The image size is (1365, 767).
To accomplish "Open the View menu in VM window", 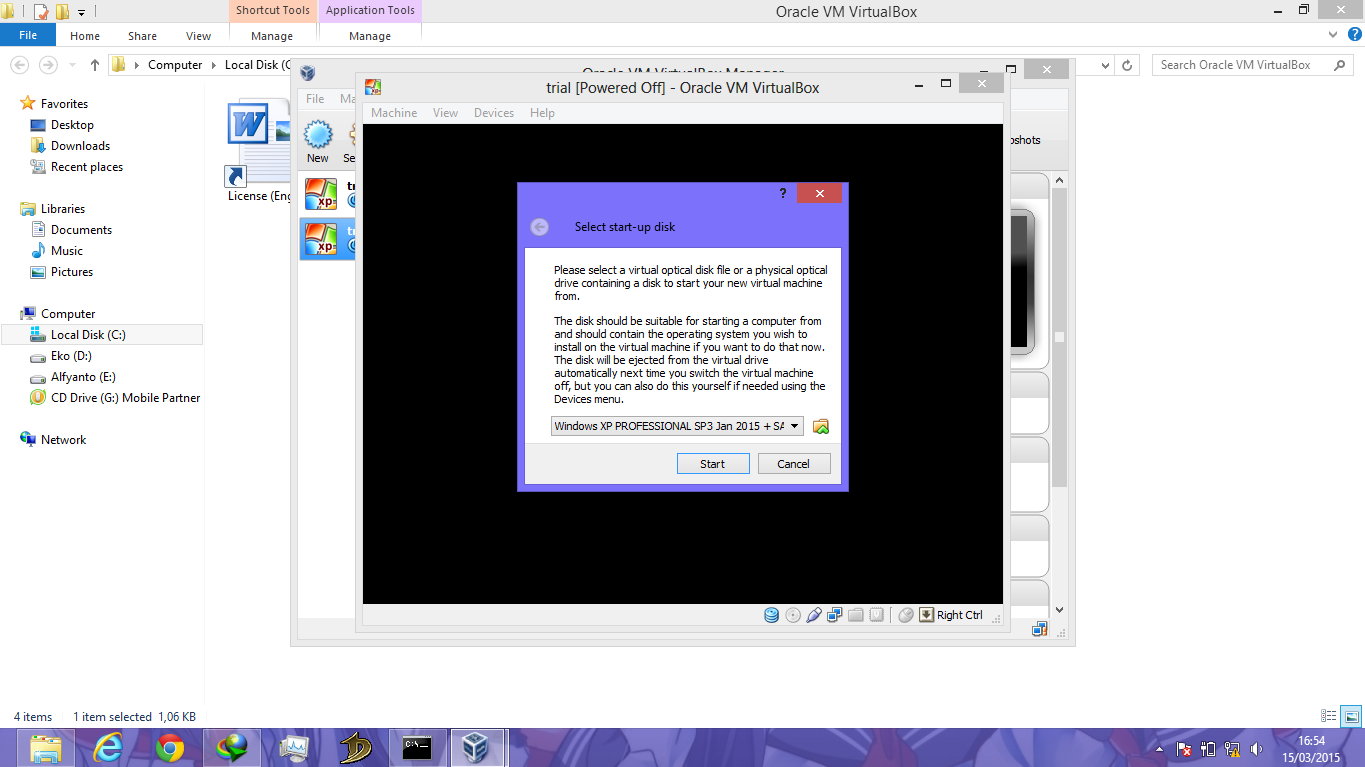I will point(446,113).
